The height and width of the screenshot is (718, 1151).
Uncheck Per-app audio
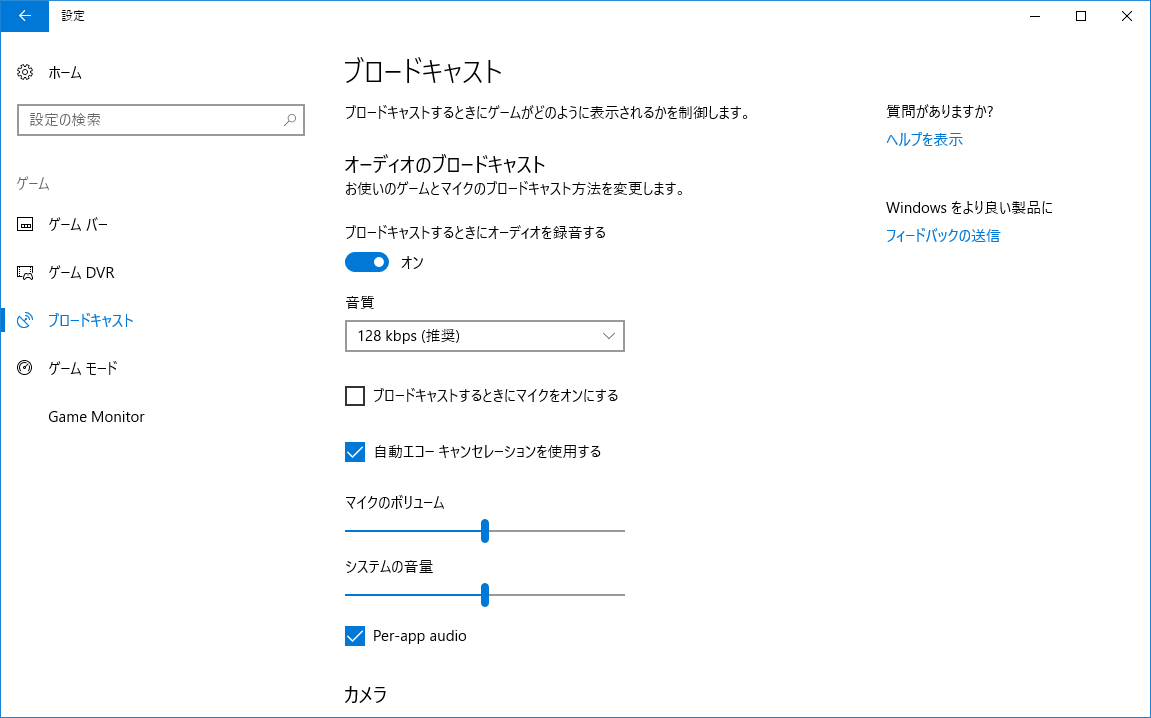[354, 635]
